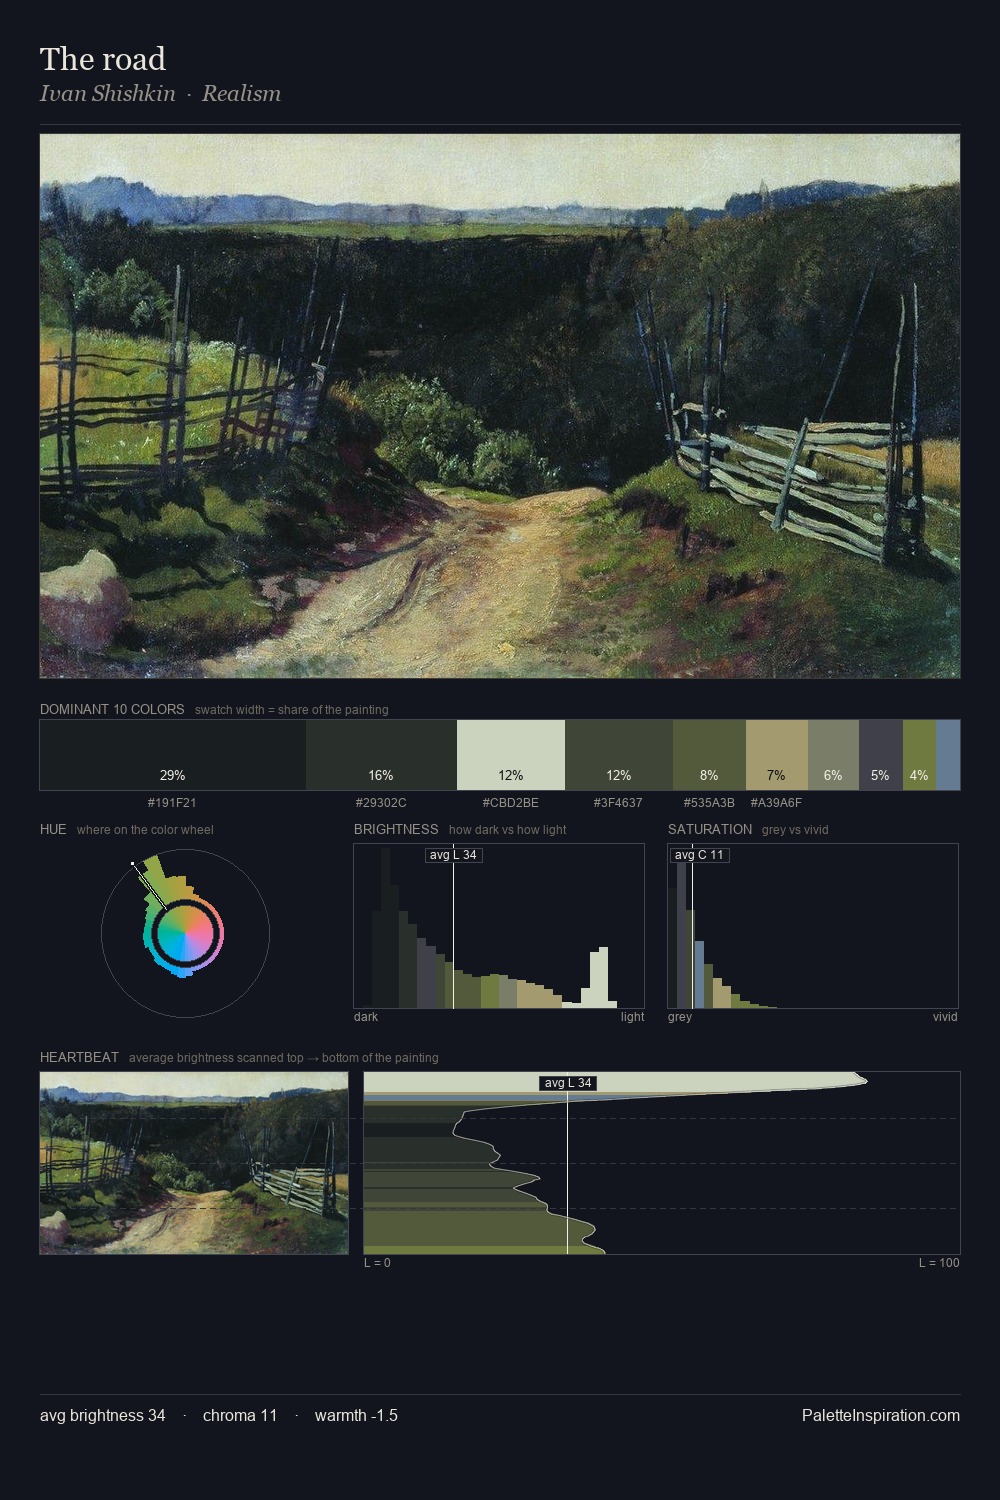Click "how dark vs how light" caption
Viewport: 1000px width, 1500px height.
508,830
